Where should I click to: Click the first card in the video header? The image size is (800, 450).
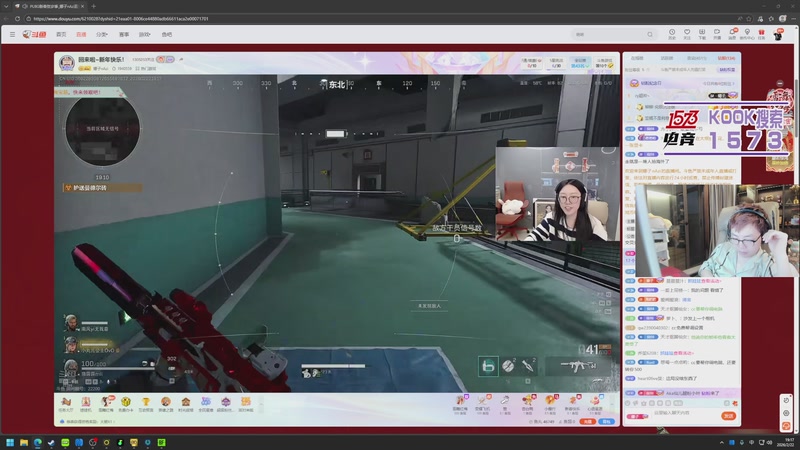point(532,63)
